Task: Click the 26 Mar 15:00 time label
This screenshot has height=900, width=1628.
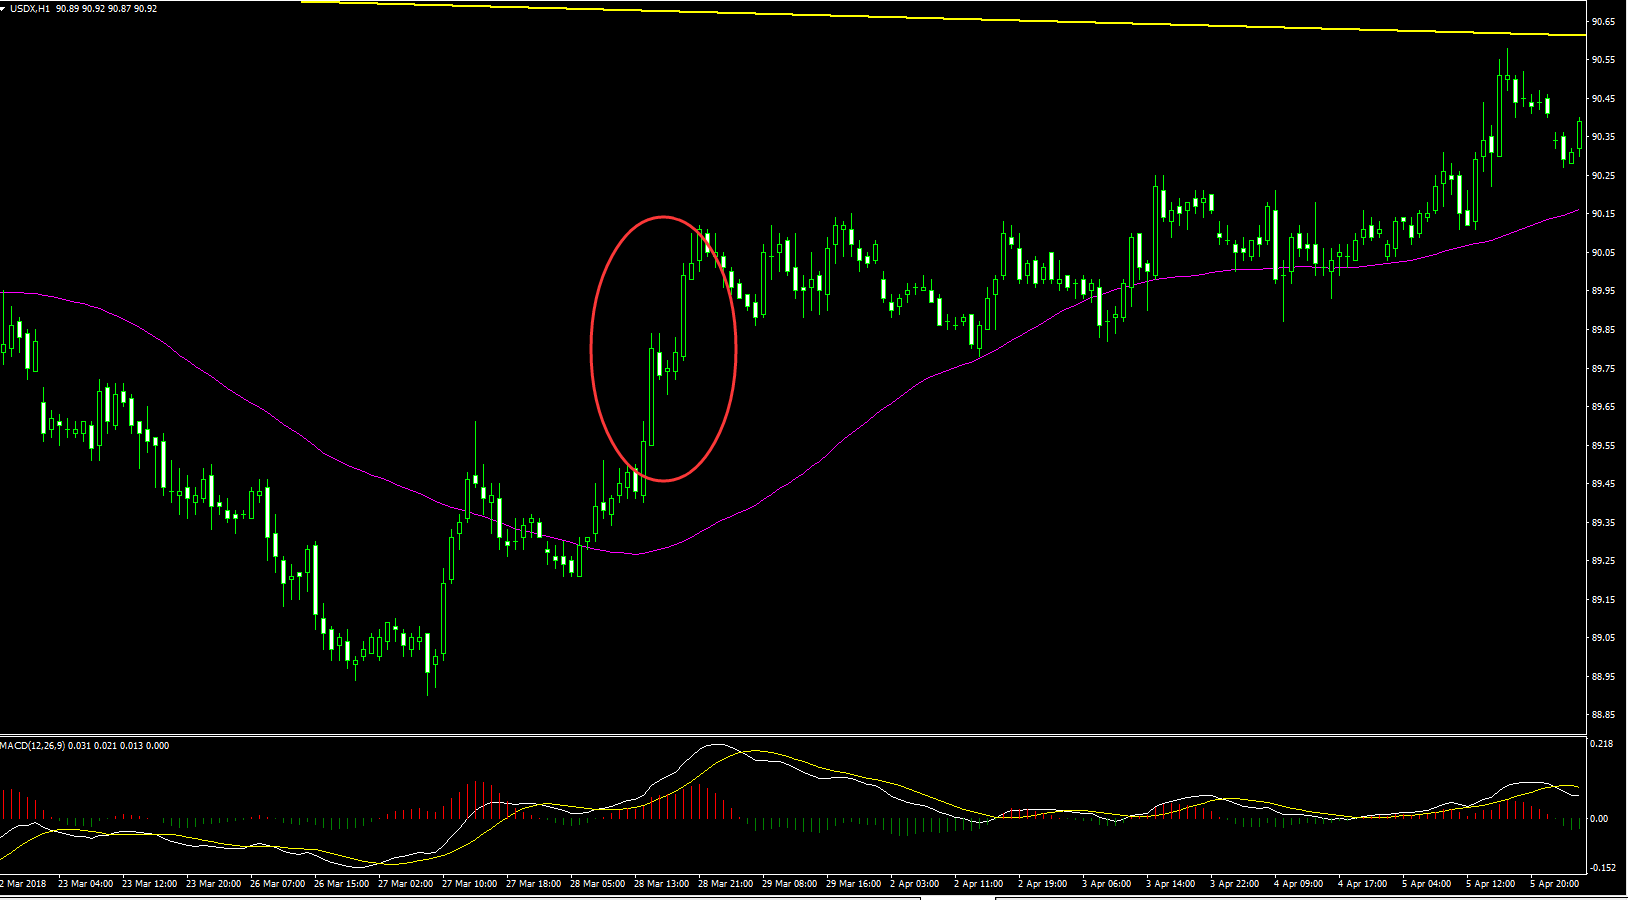Action: point(341,884)
